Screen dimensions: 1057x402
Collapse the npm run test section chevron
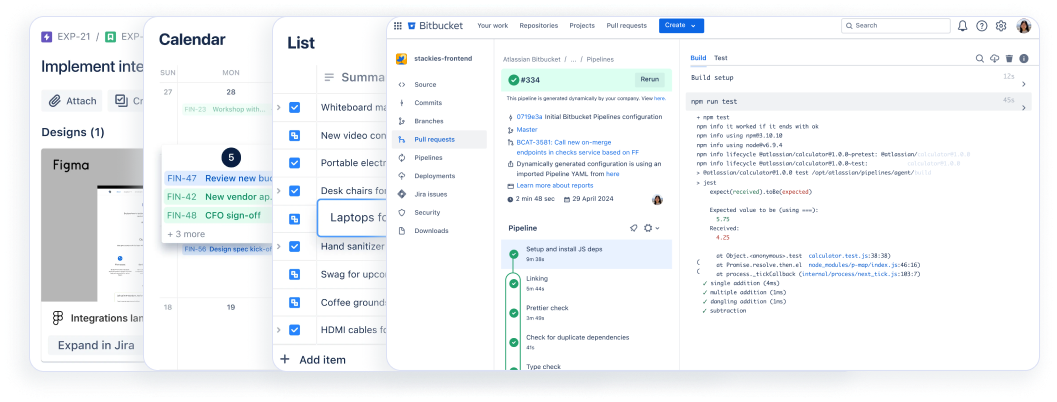(x=1023, y=108)
